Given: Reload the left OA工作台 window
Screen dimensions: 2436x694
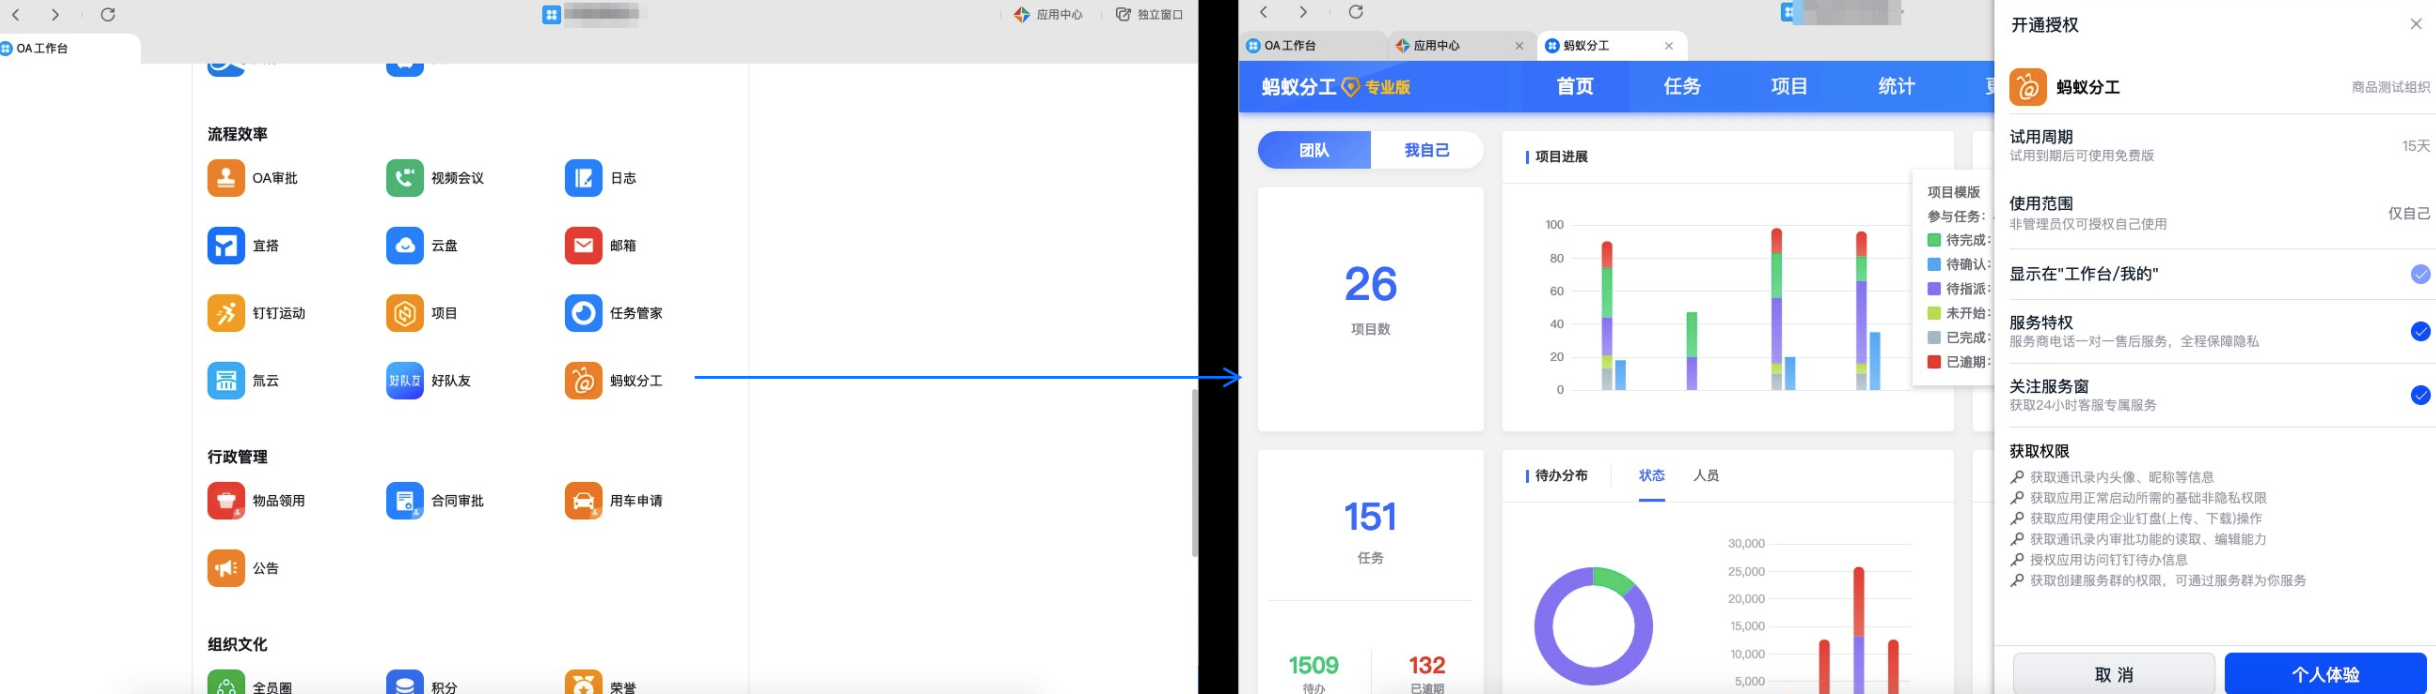Looking at the screenshot, I should click(108, 14).
